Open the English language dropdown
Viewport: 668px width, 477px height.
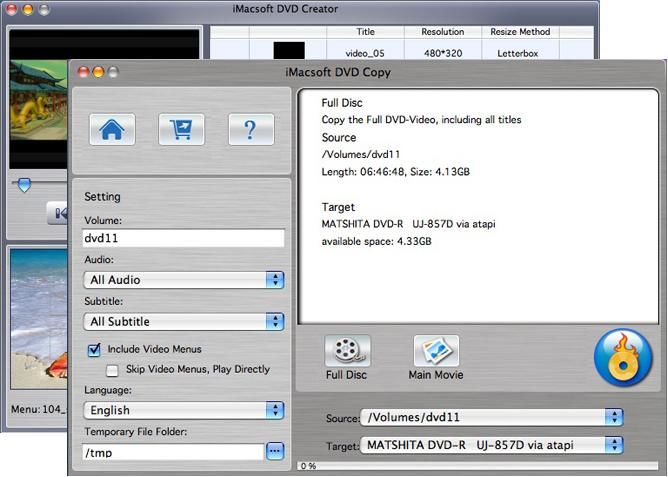184,410
